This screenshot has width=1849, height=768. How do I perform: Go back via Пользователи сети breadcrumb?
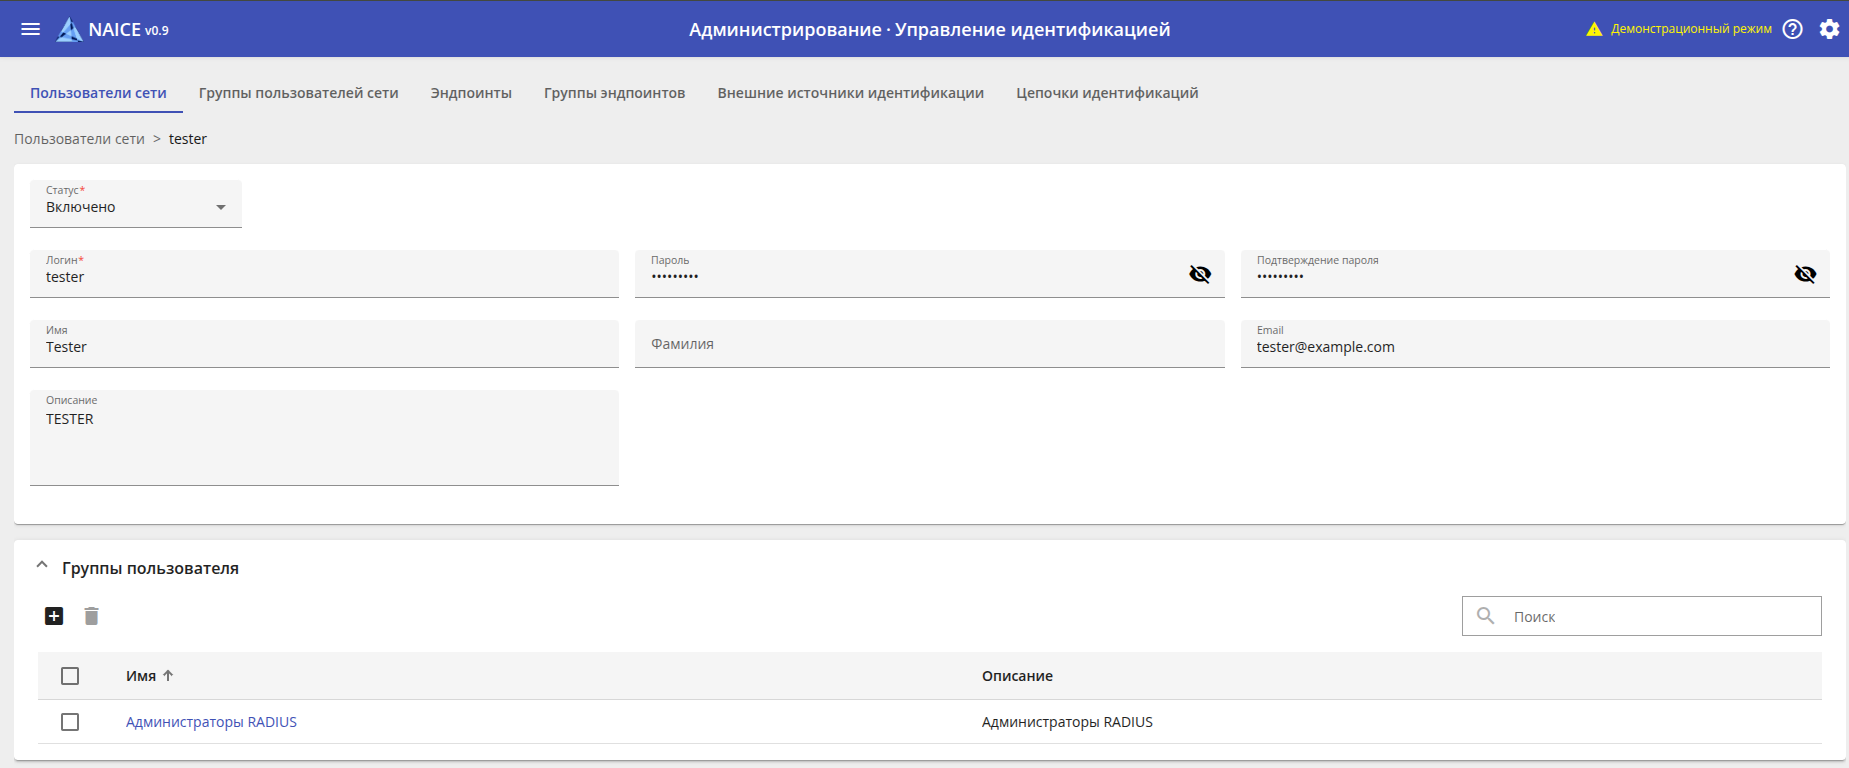pyautogui.click(x=79, y=139)
